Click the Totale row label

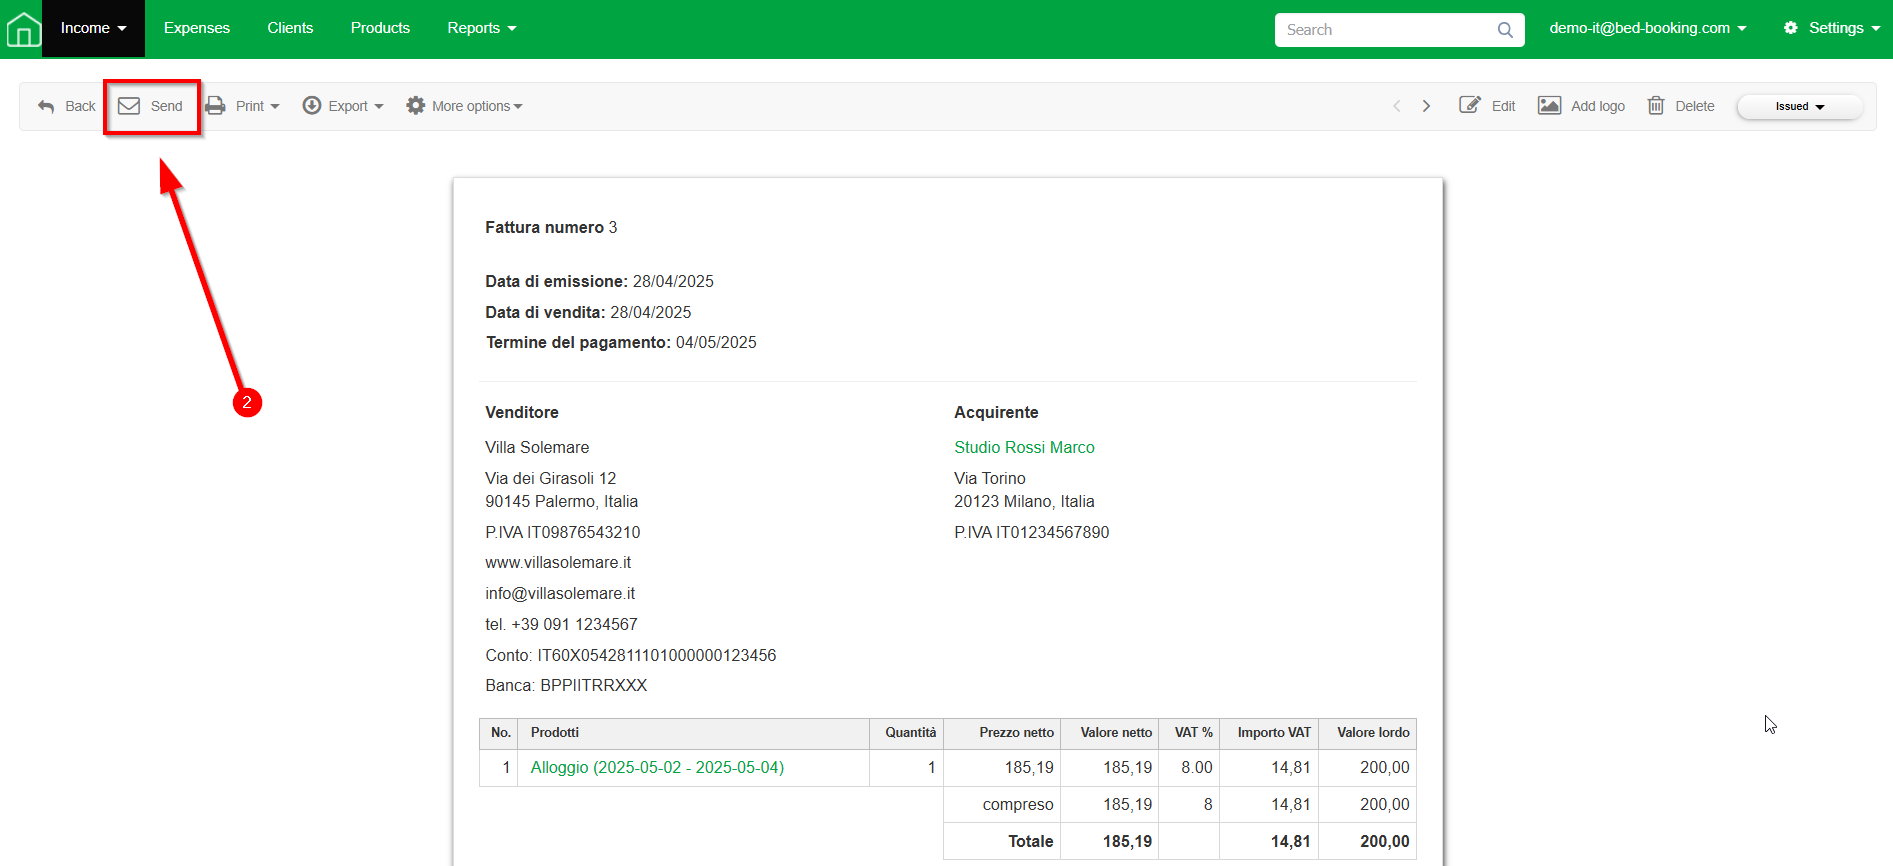(1031, 841)
